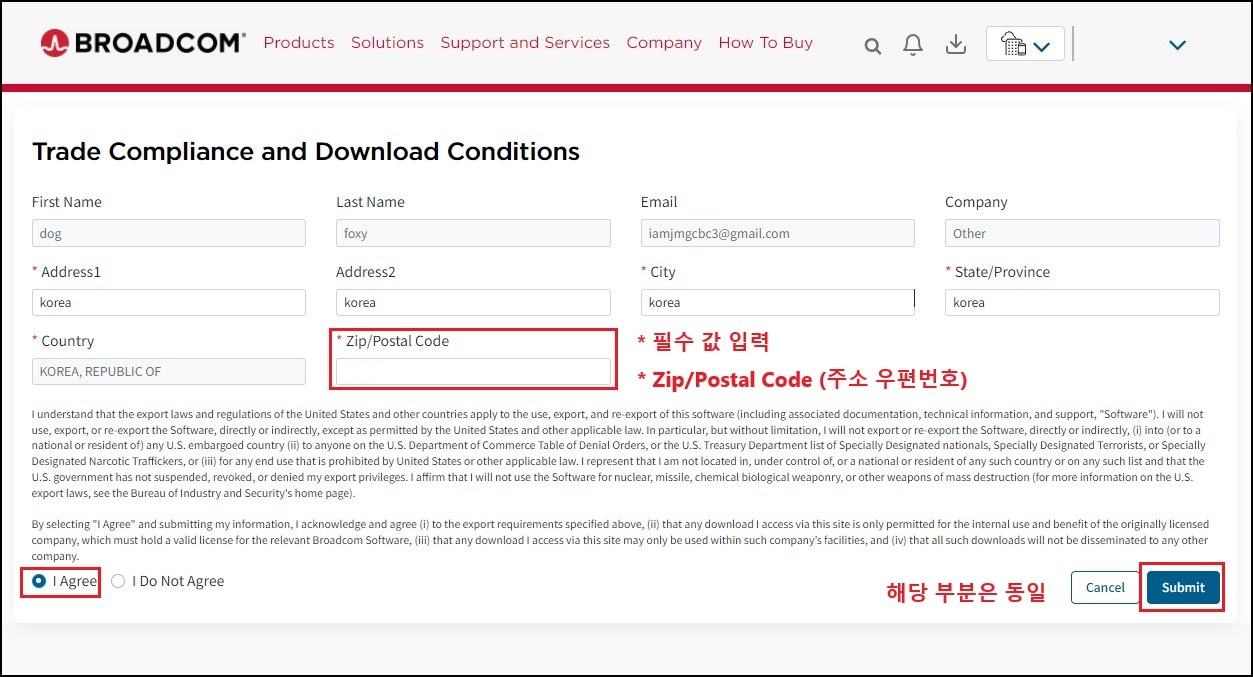Open the cloud building division dropdown
Viewport: 1253px width, 677px height.
point(1025,44)
